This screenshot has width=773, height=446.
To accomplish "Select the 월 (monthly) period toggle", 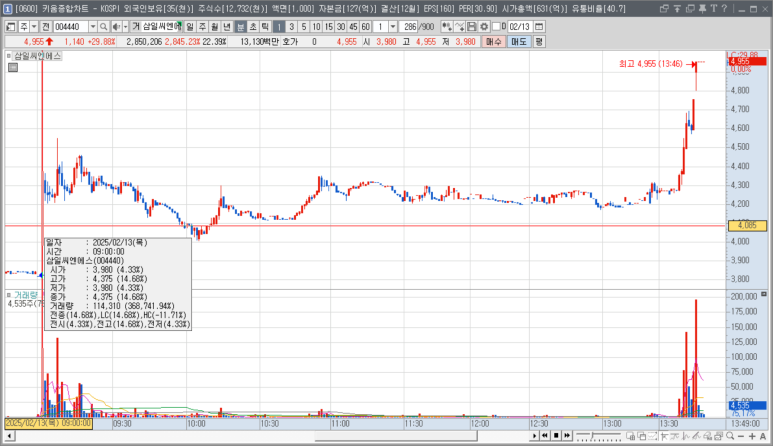I will pos(214,27).
